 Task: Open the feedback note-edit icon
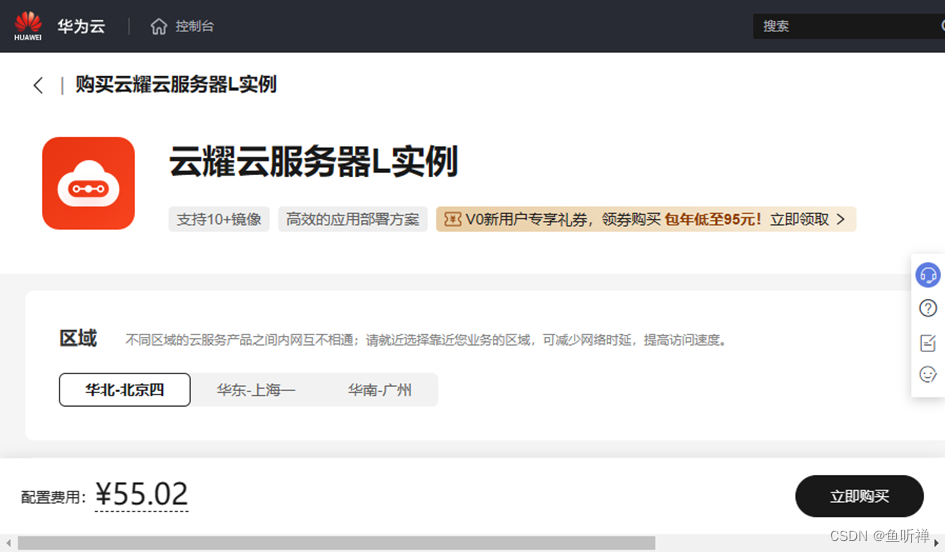[928, 342]
